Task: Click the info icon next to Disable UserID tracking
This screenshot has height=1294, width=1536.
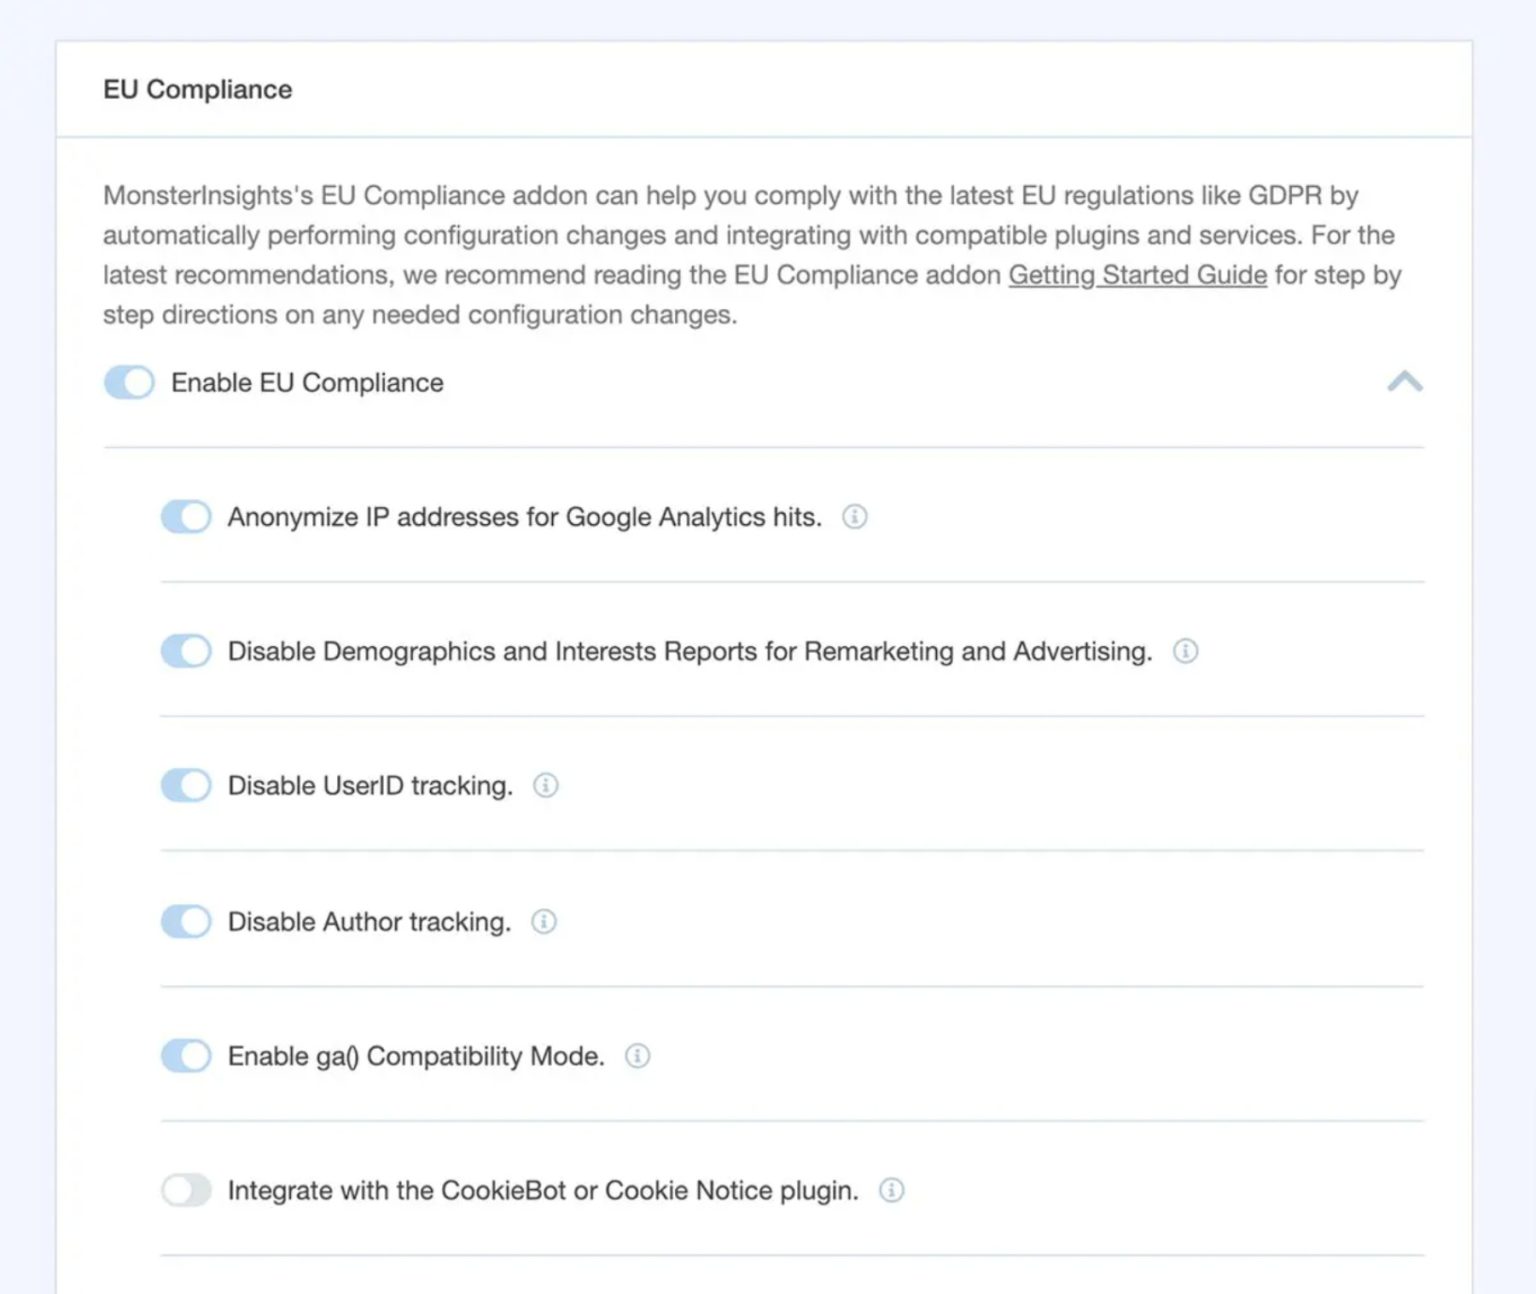Action: pos(546,786)
